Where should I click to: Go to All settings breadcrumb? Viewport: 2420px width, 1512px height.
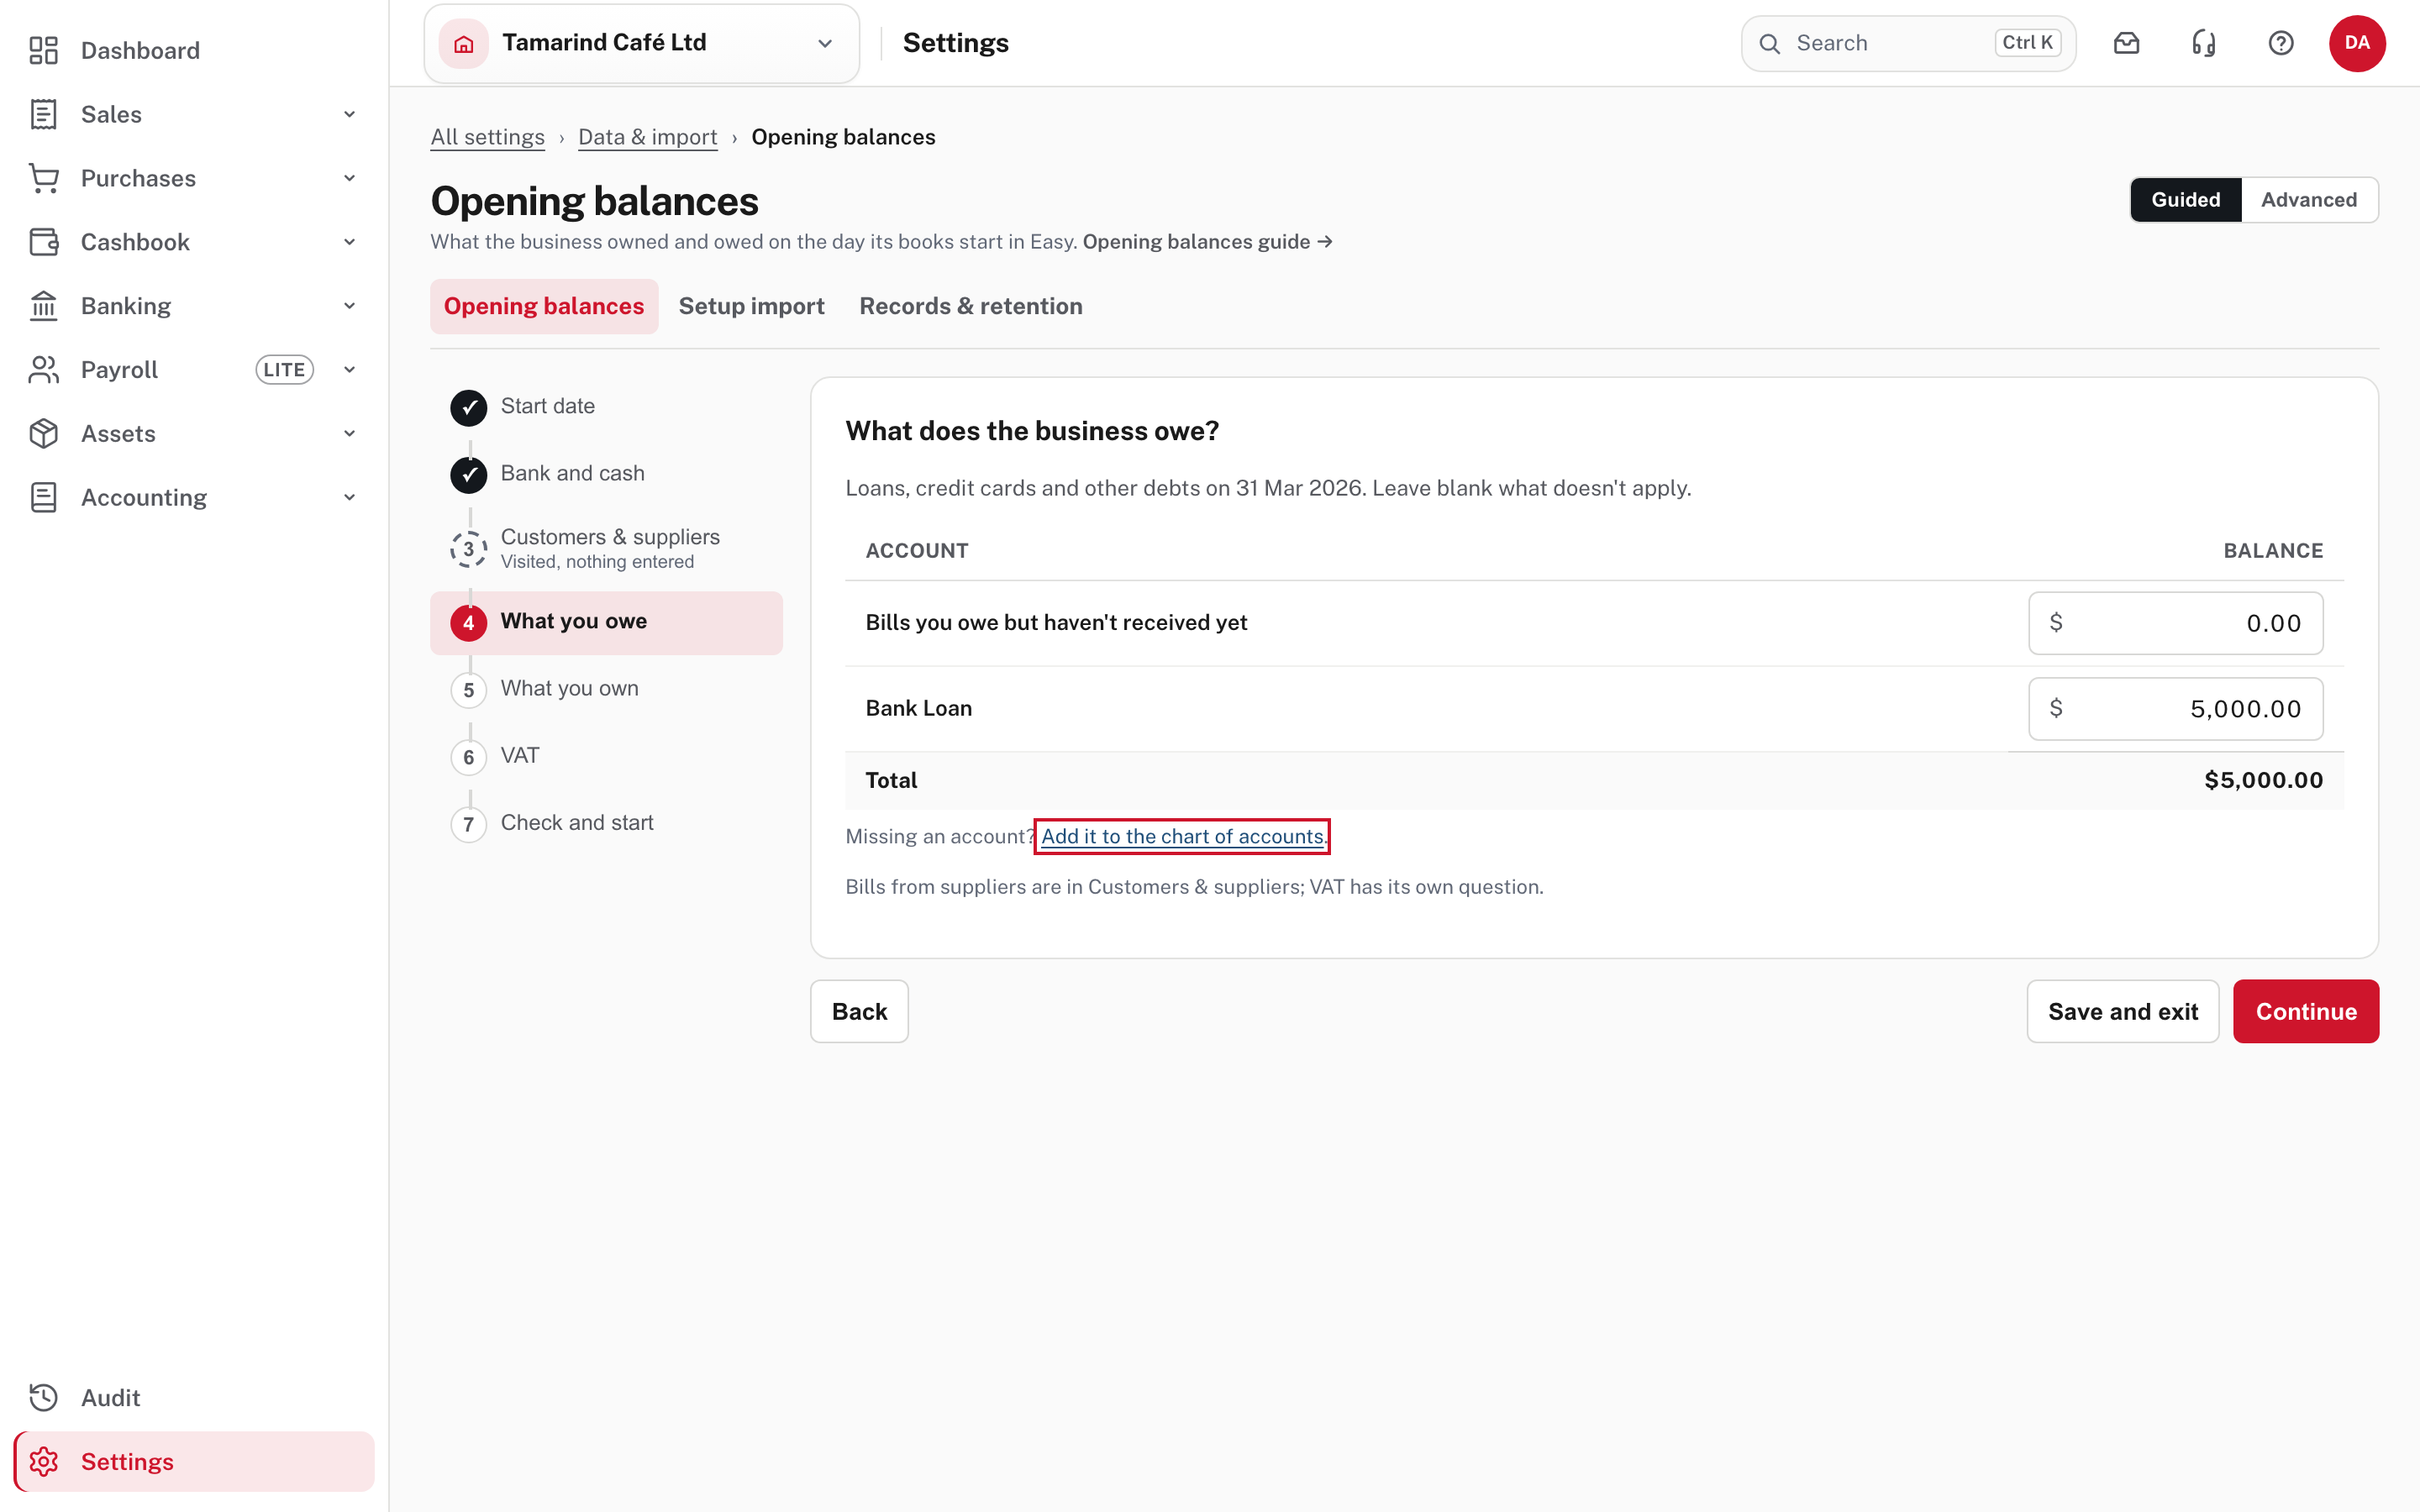pyautogui.click(x=488, y=137)
